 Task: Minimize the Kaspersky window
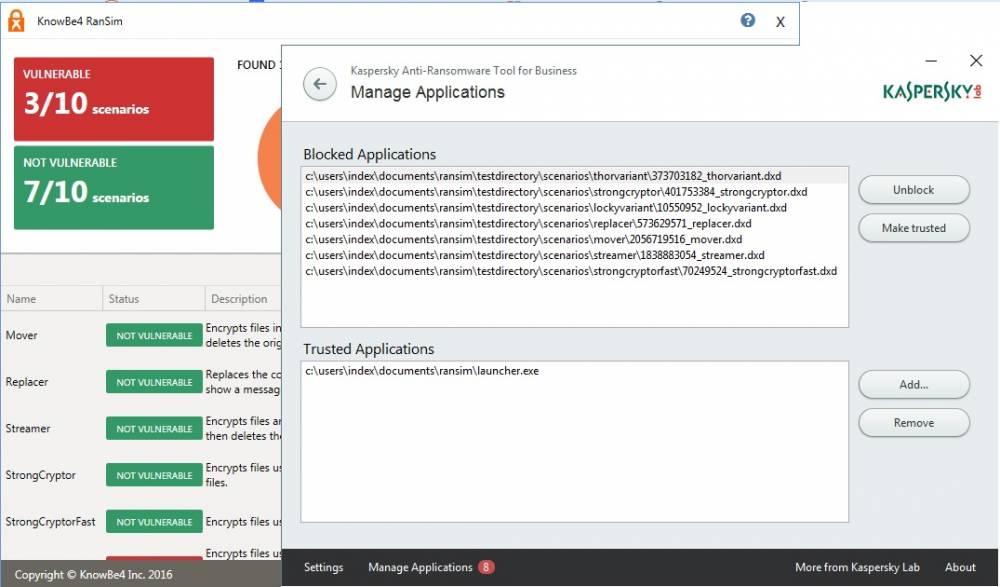(x=931, y=61)
